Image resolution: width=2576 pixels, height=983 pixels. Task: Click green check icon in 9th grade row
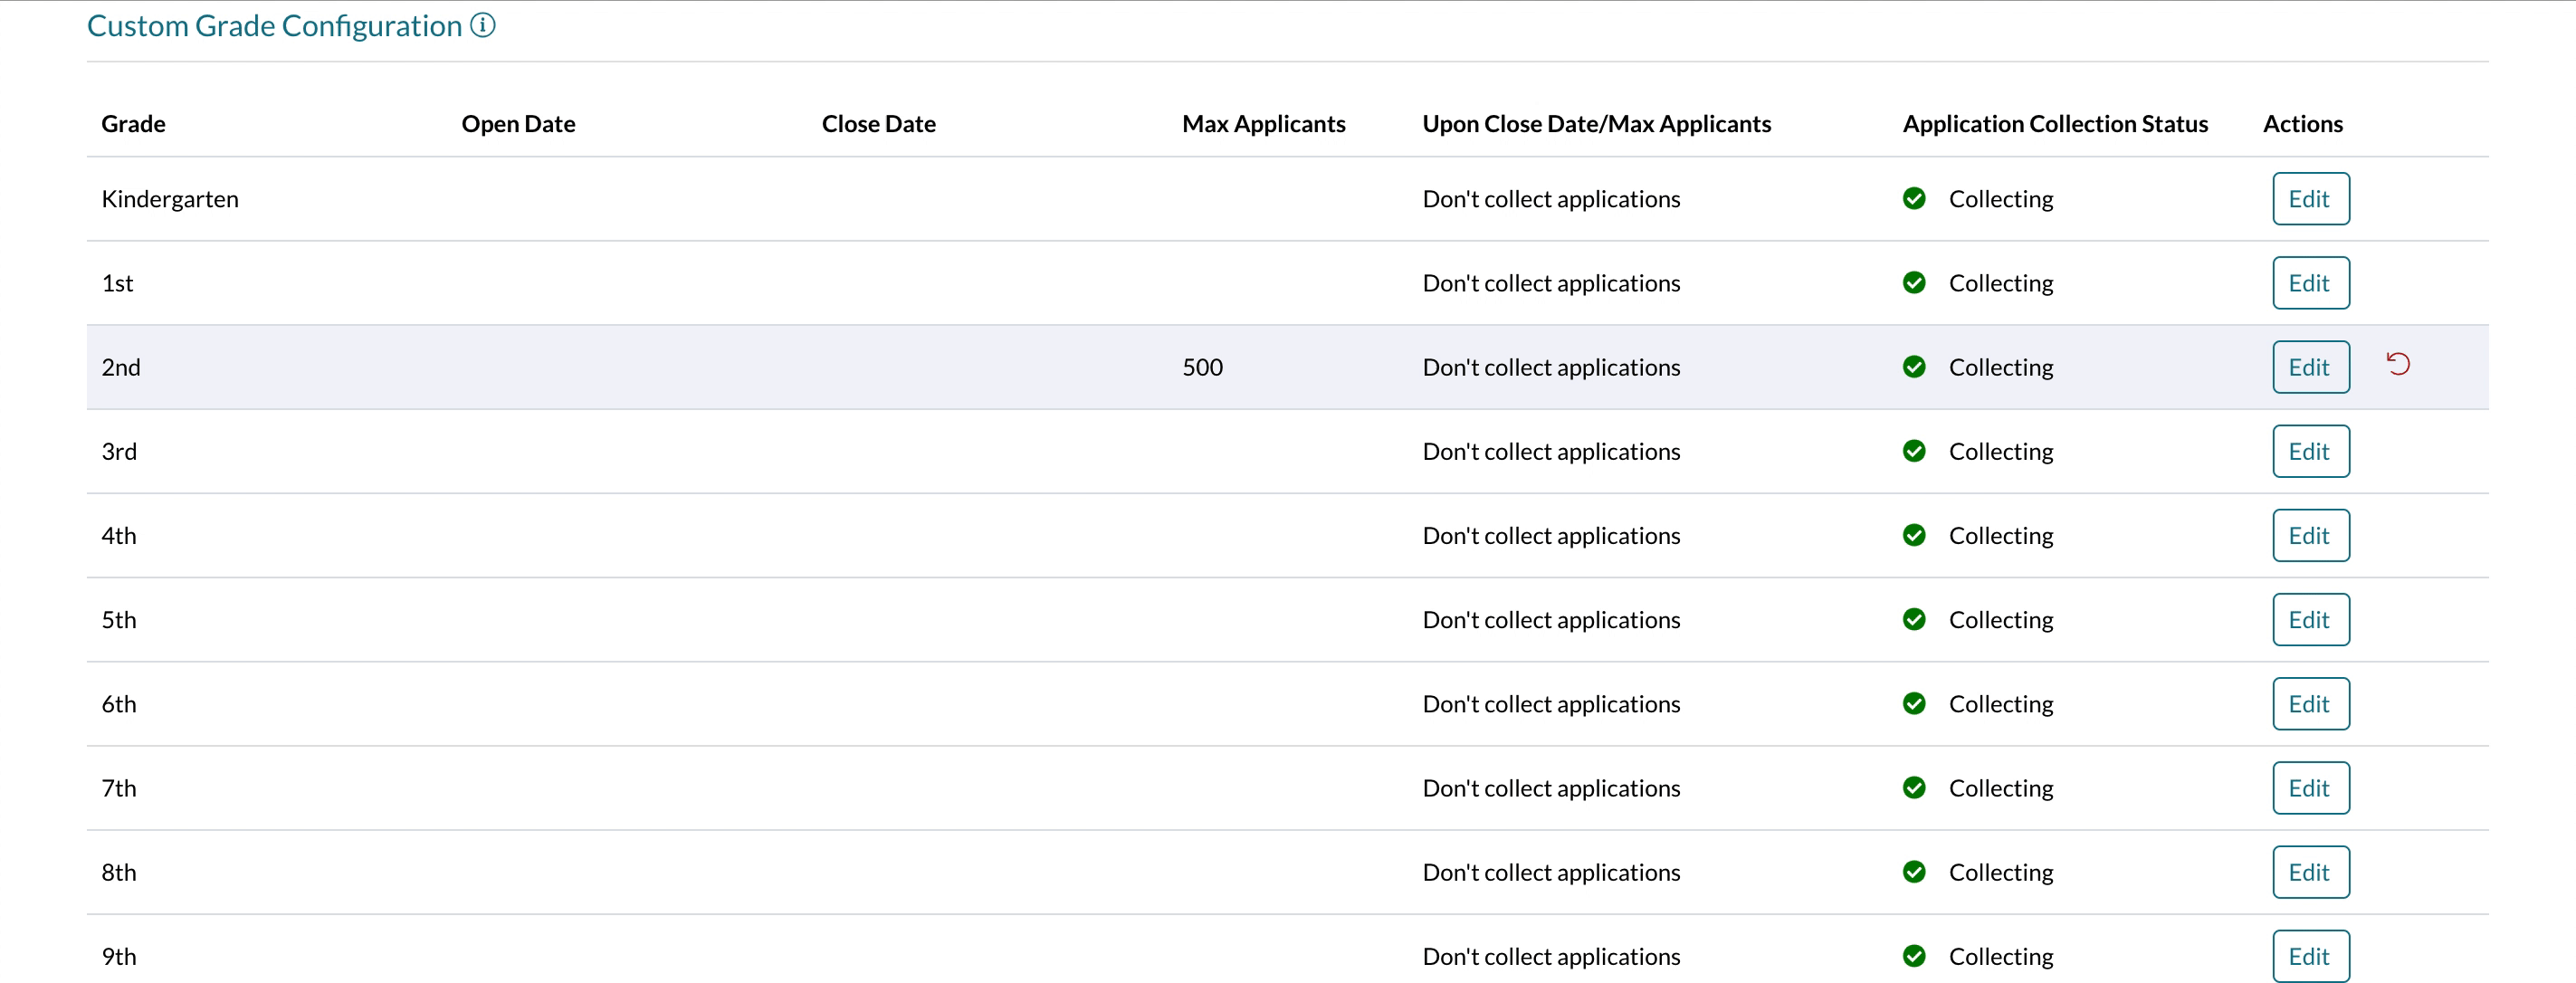click(1914, 956)
